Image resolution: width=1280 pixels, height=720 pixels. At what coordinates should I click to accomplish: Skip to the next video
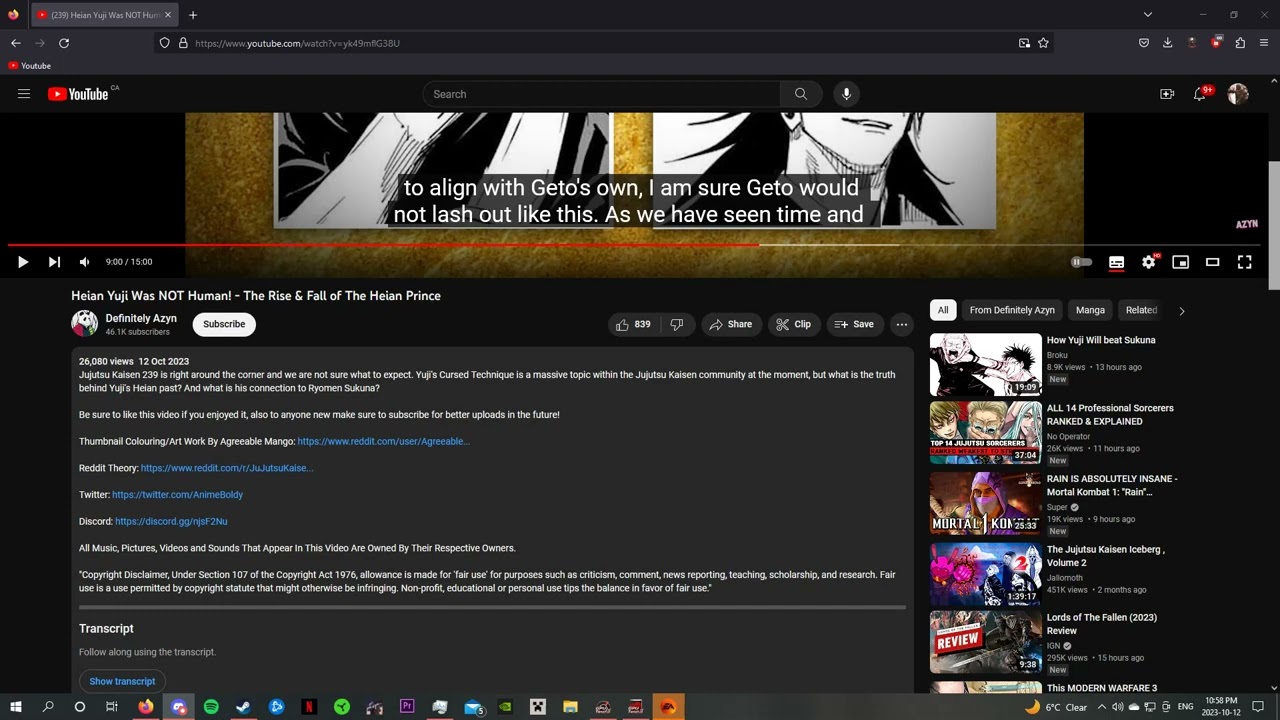point(54,262)
